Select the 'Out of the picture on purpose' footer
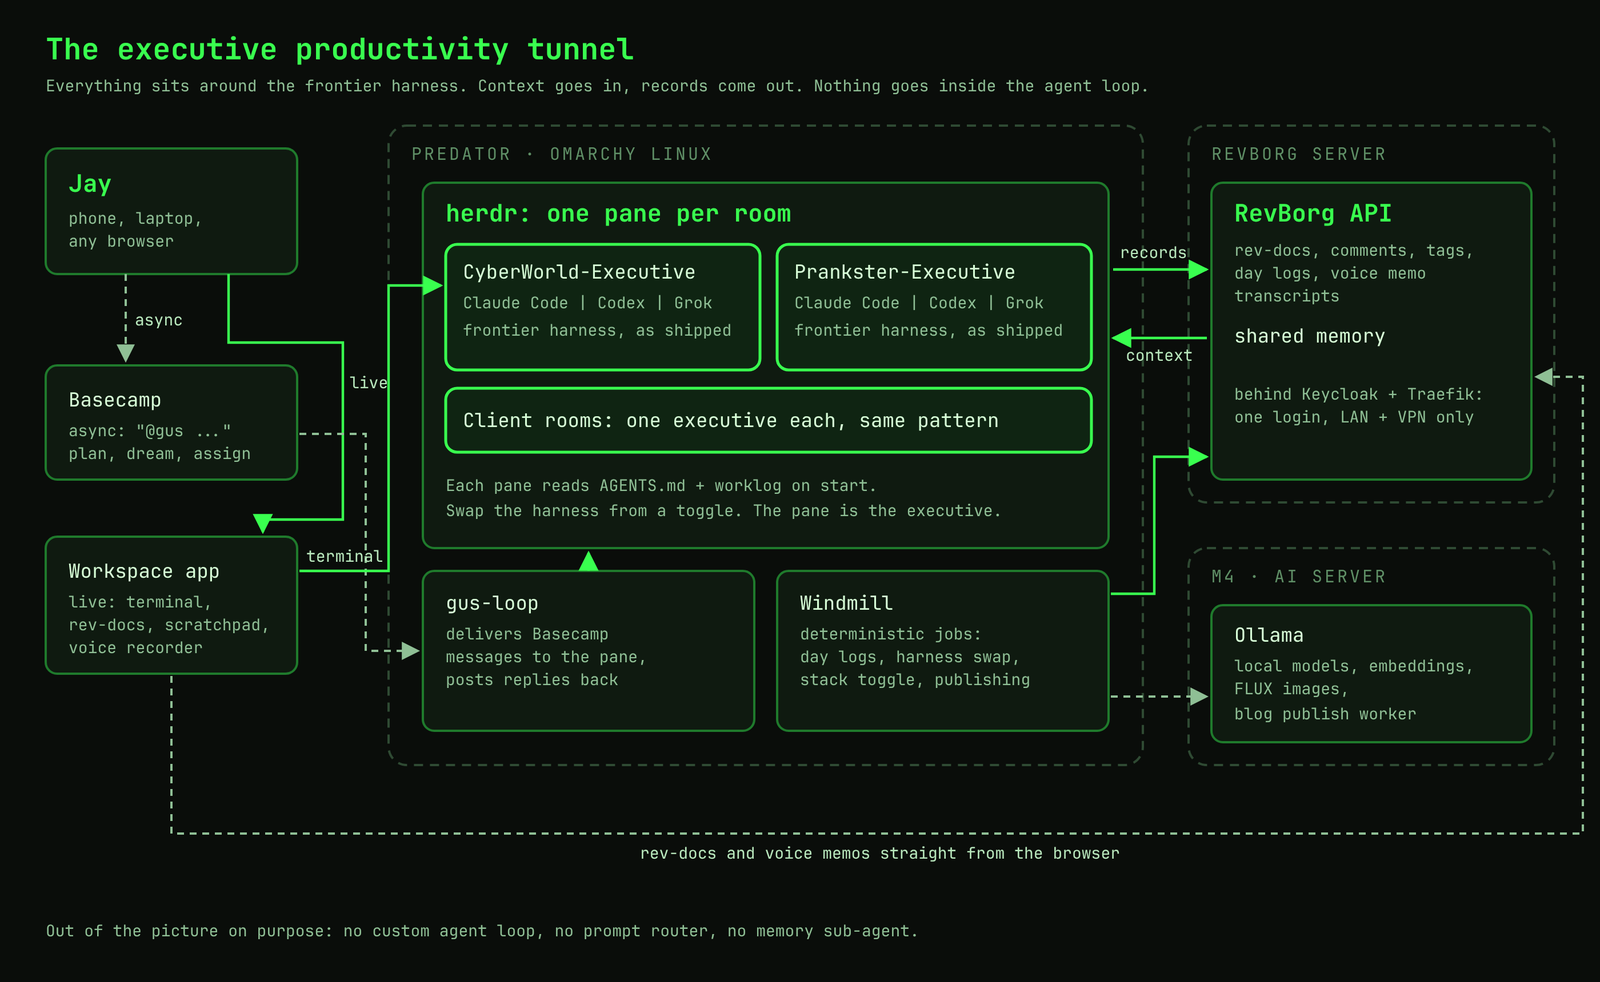Viewport: 1600px width, 982px height. point(481,931)
